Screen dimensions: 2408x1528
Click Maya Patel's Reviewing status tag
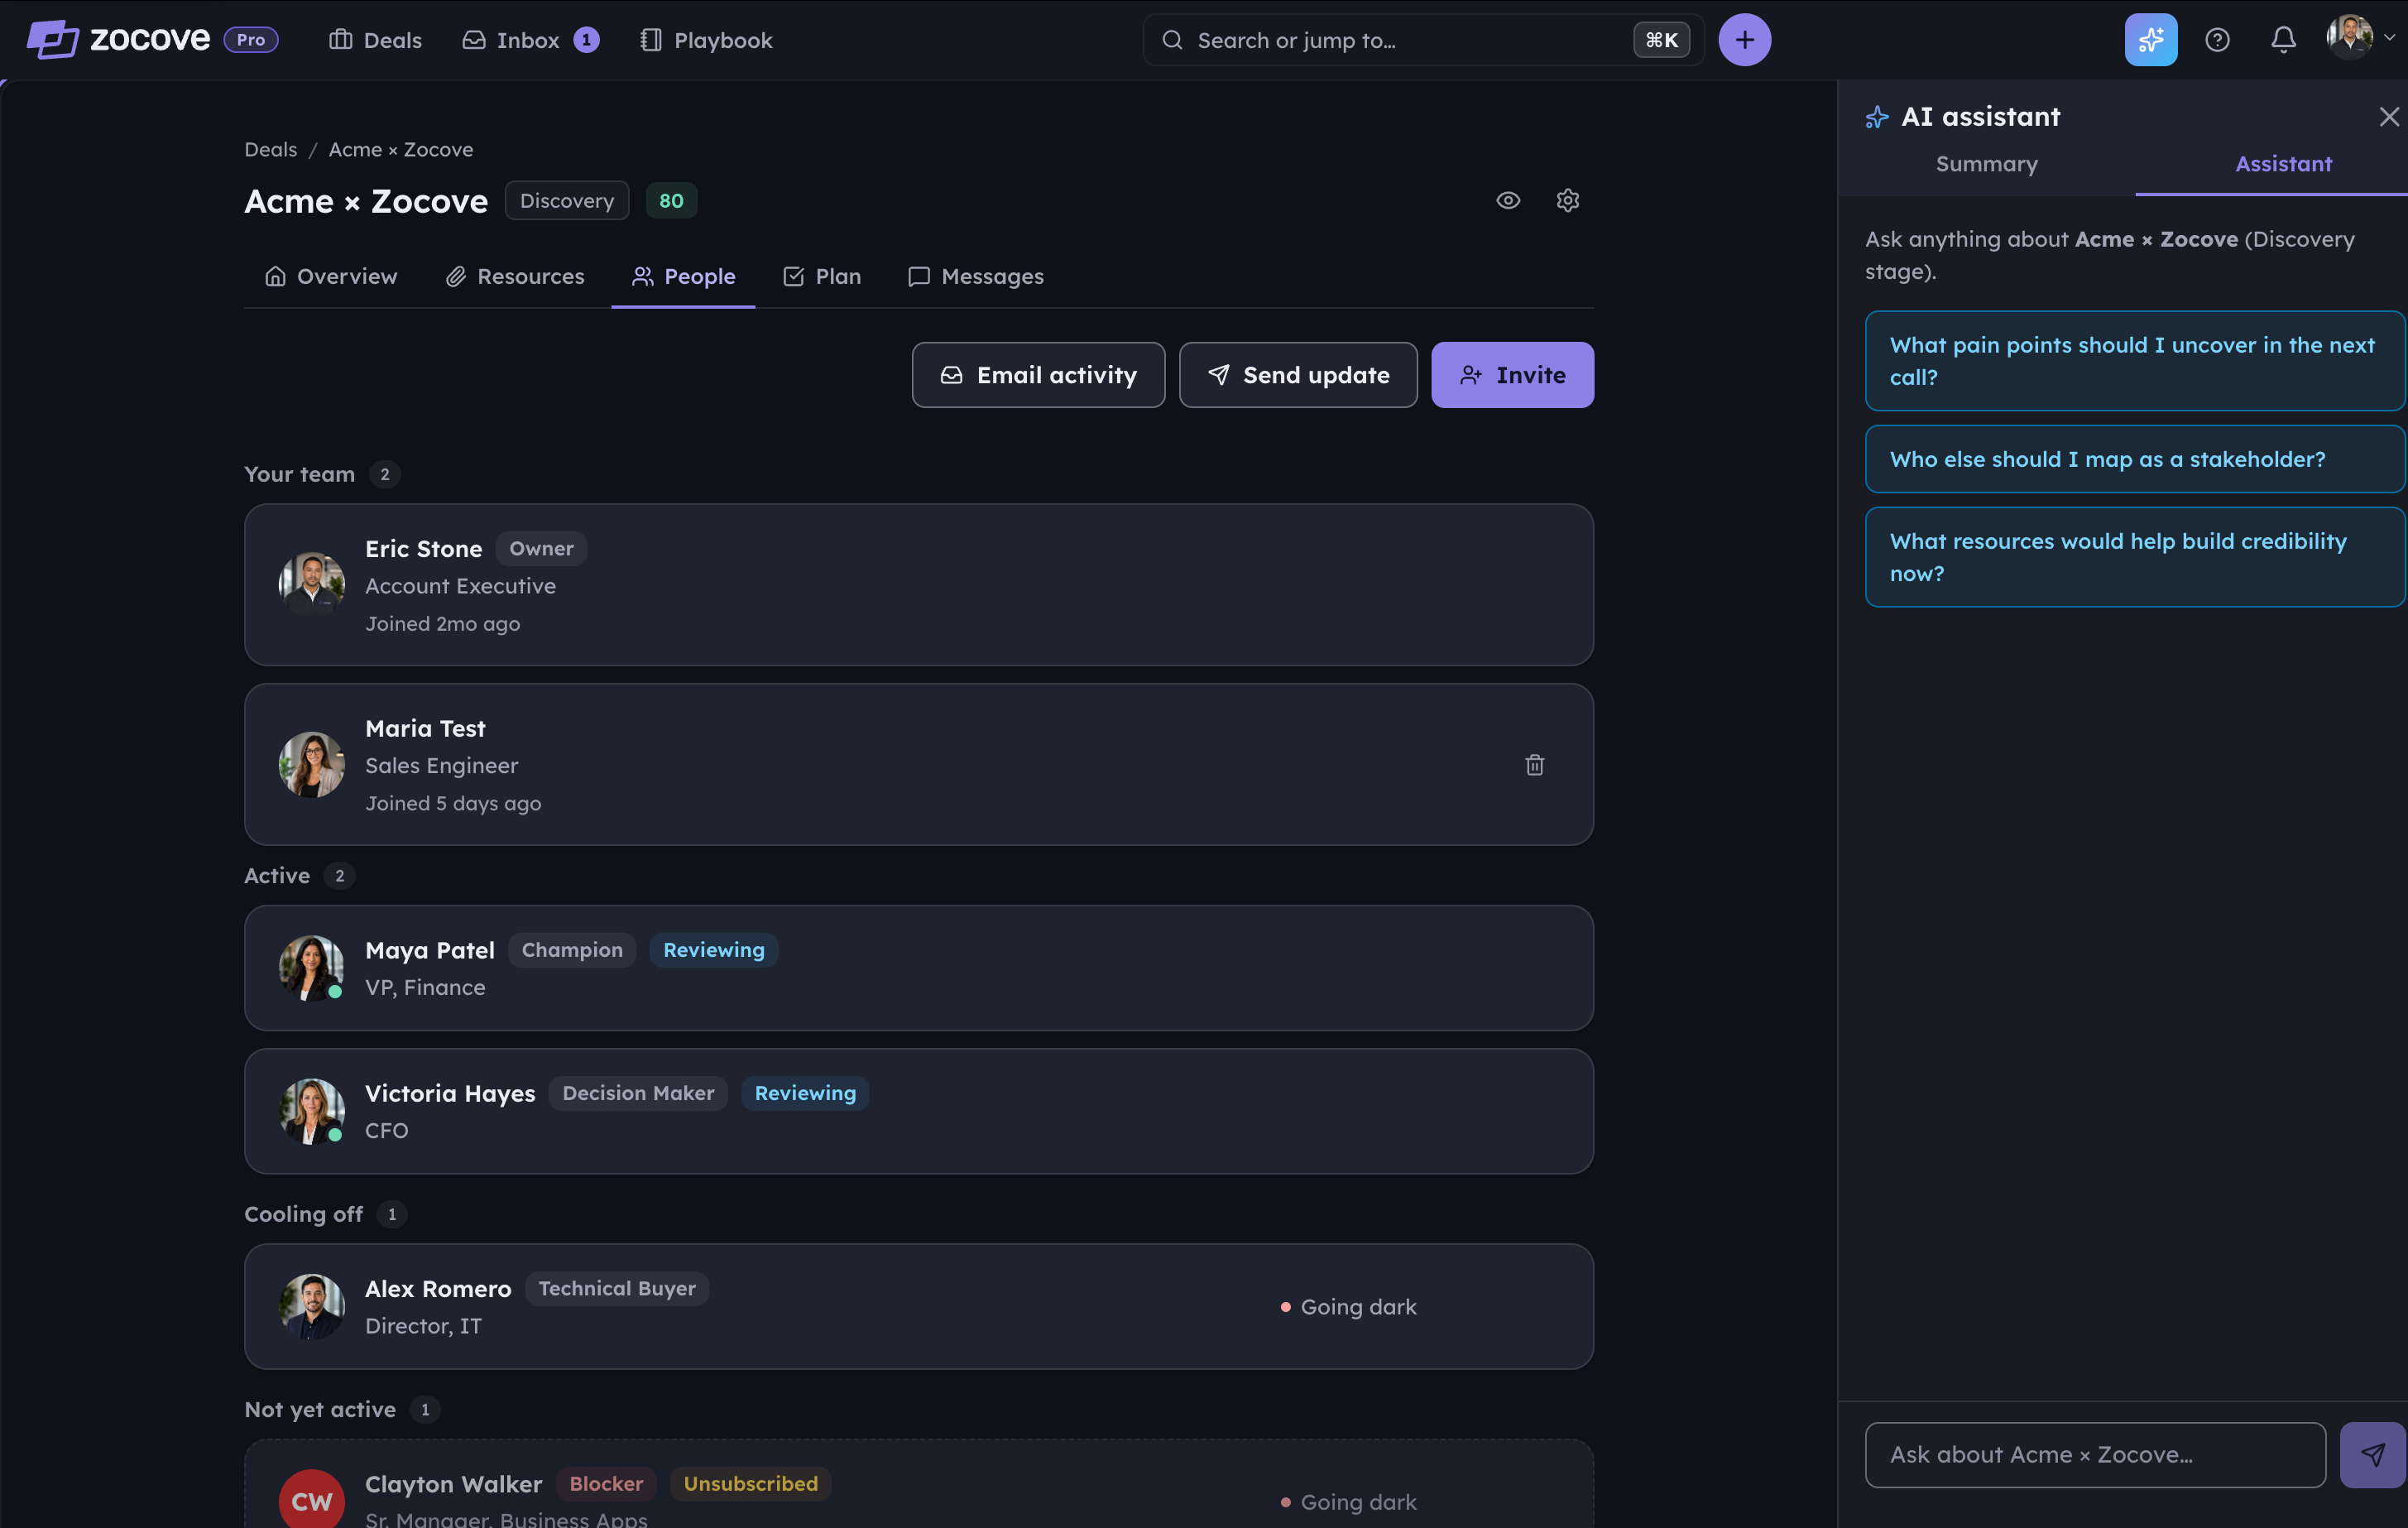(x=714, y=950)
